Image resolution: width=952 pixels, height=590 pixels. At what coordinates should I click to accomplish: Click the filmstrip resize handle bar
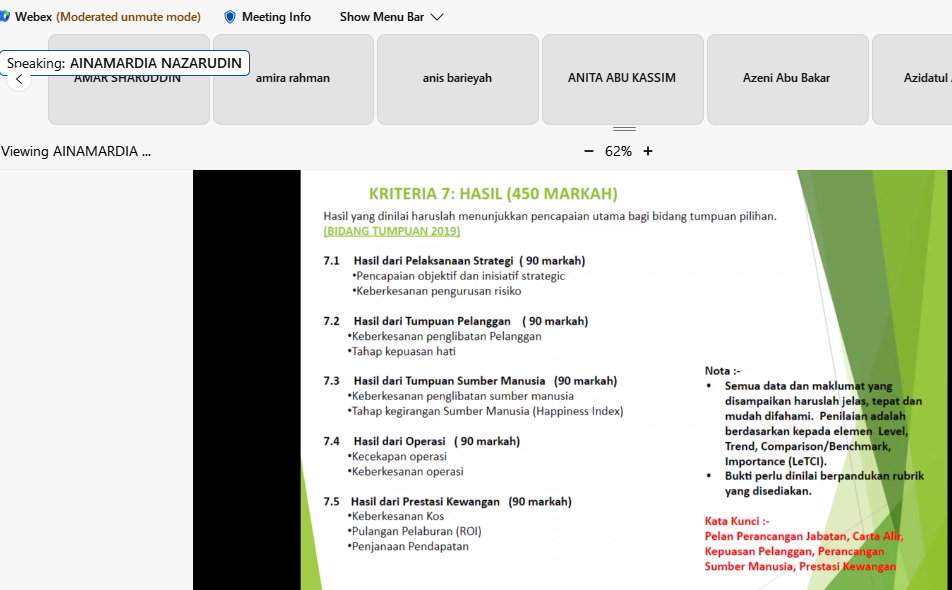click(624, 129)
